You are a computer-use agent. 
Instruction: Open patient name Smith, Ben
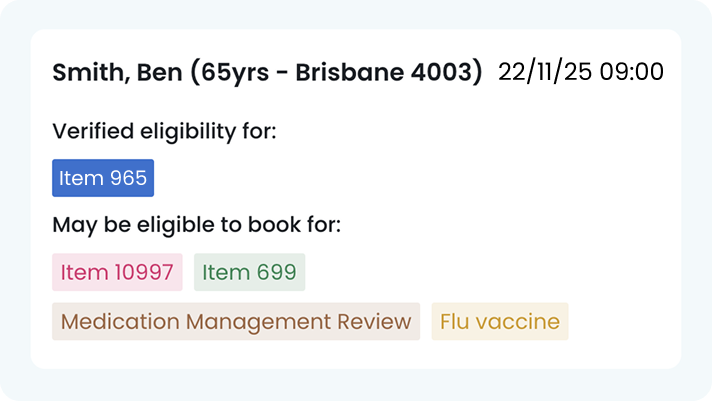pos(117,72)
